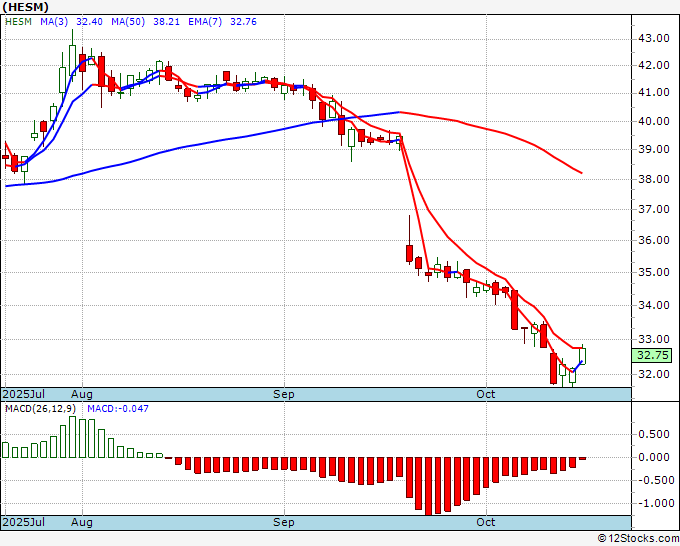Click the 42.00 price axis label

pyautogui.click(x=654, y=65)
